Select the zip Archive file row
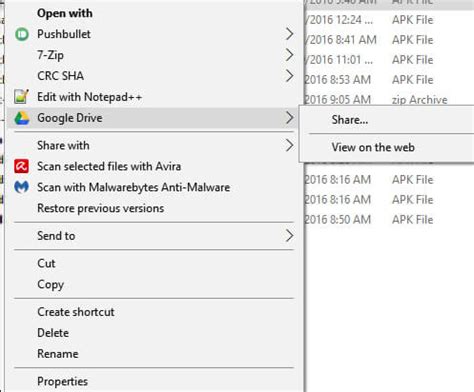 click(x=389, y=99)
